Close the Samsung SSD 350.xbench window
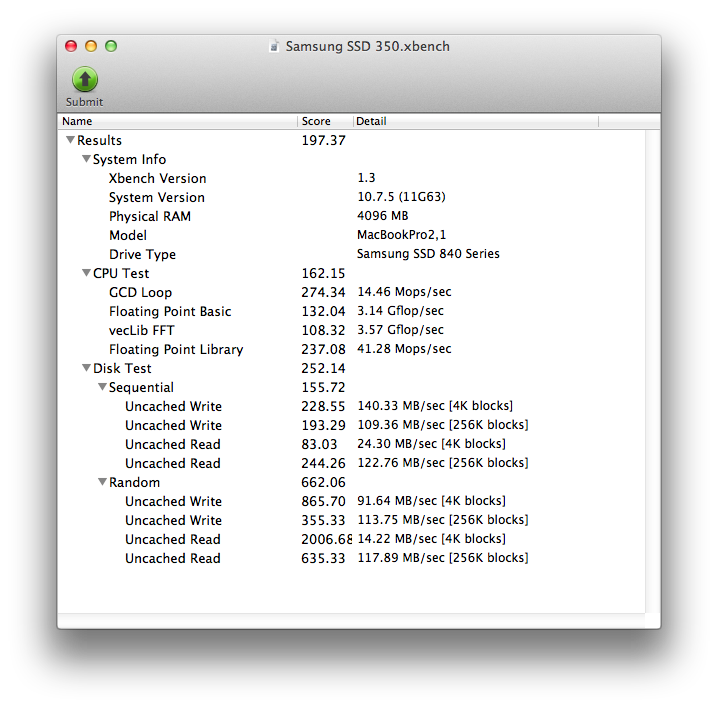The width and height of the screenshot is (718, 708). tap(71, 46)
